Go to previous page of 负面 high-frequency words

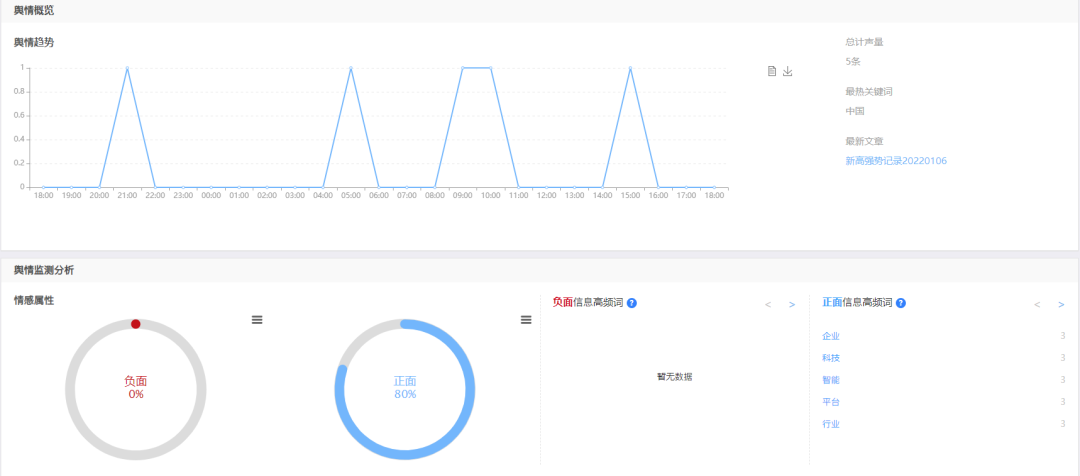click(768, 304)
